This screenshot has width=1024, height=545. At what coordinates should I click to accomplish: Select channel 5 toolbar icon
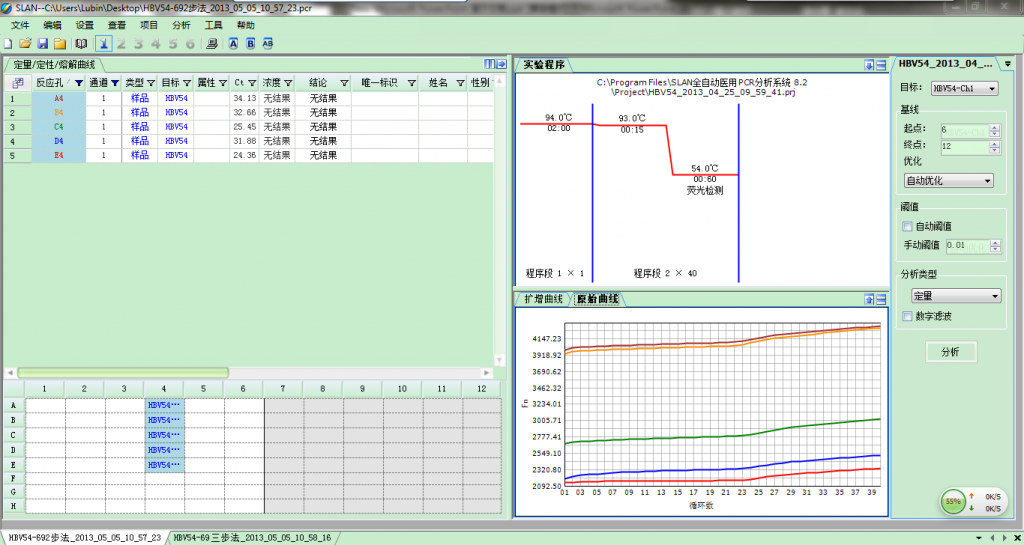[x=173, y=44]
